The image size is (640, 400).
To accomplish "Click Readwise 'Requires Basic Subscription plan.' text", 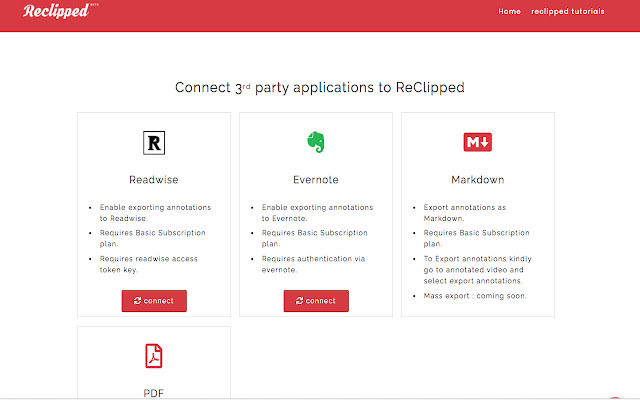I will pyautogui.click(x=153, y=238).
